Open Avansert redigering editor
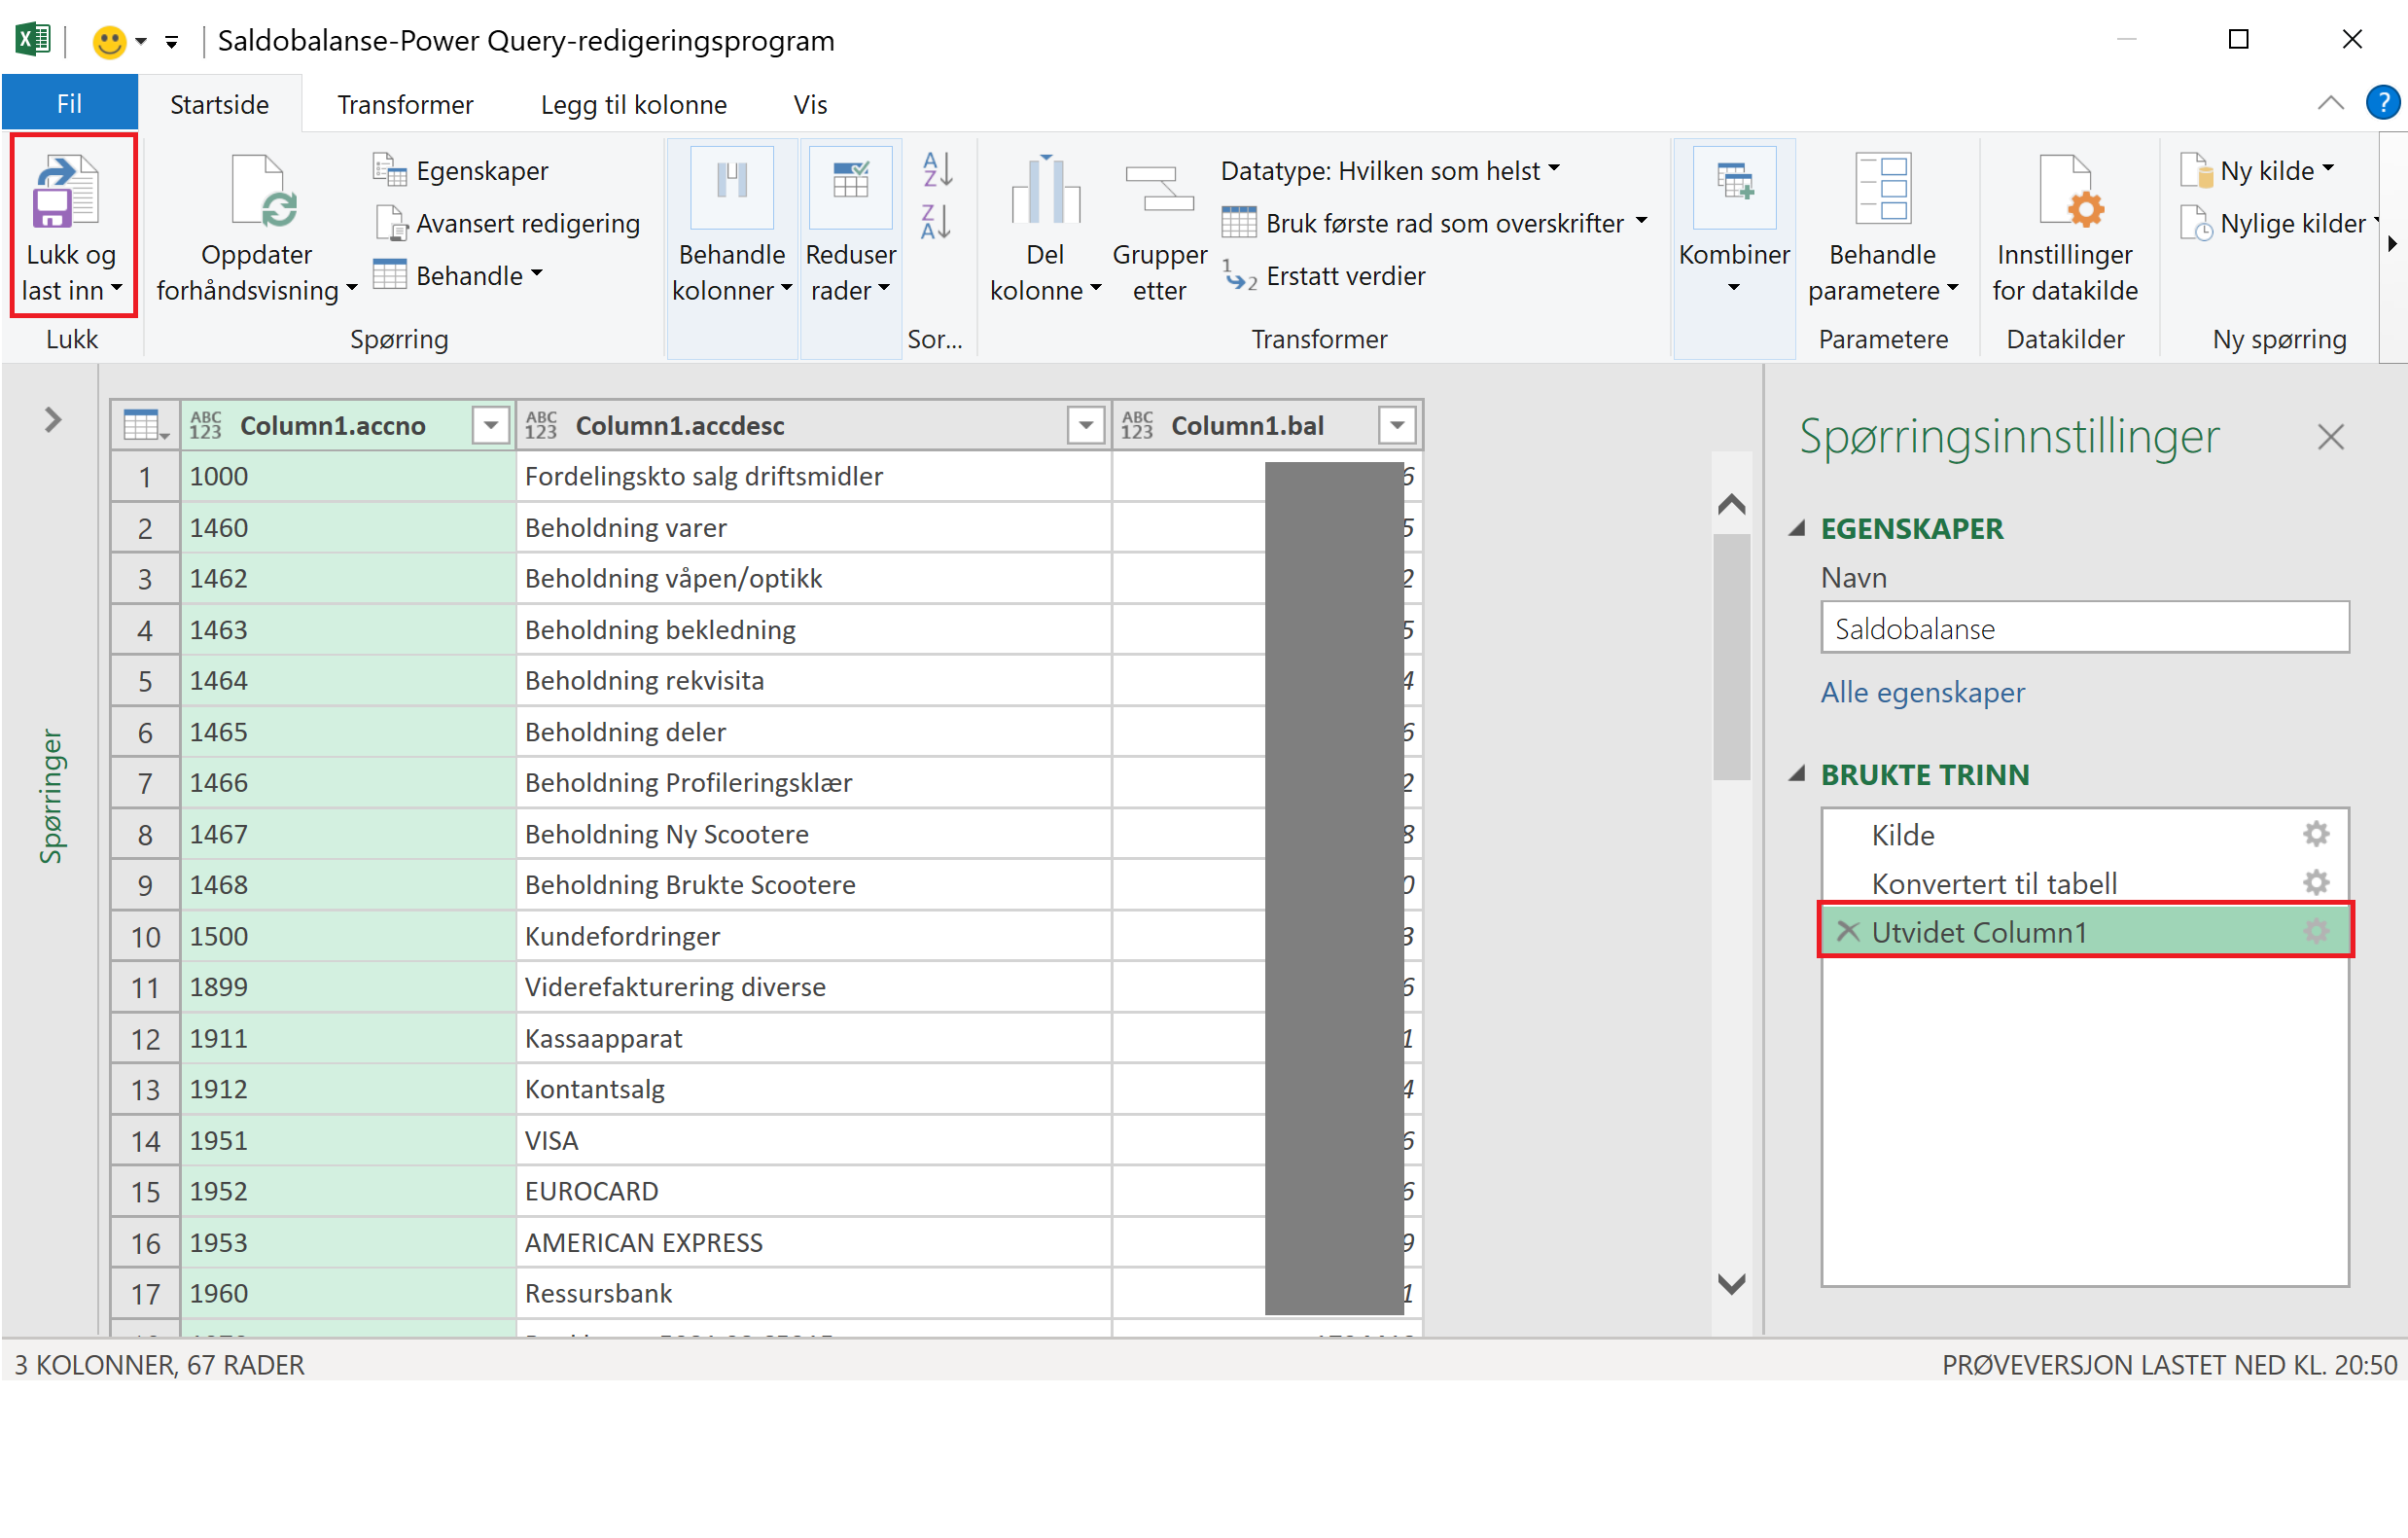Screen dimensions: 2408x1538 526,223
